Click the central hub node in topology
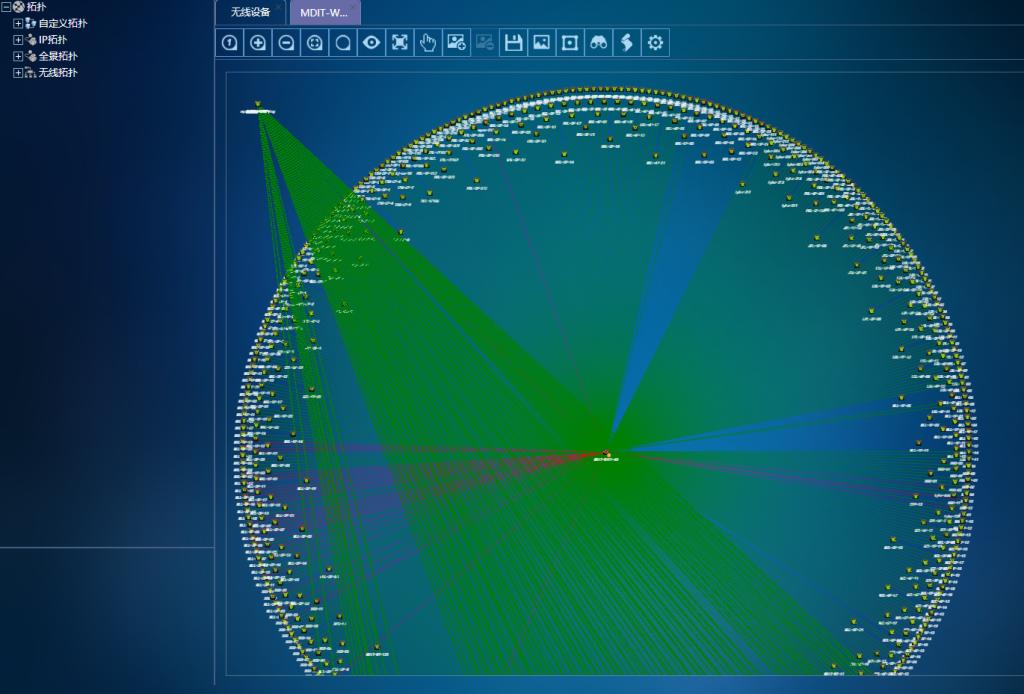The height and width of the screenshot is (694, 1024). [606, 454]
